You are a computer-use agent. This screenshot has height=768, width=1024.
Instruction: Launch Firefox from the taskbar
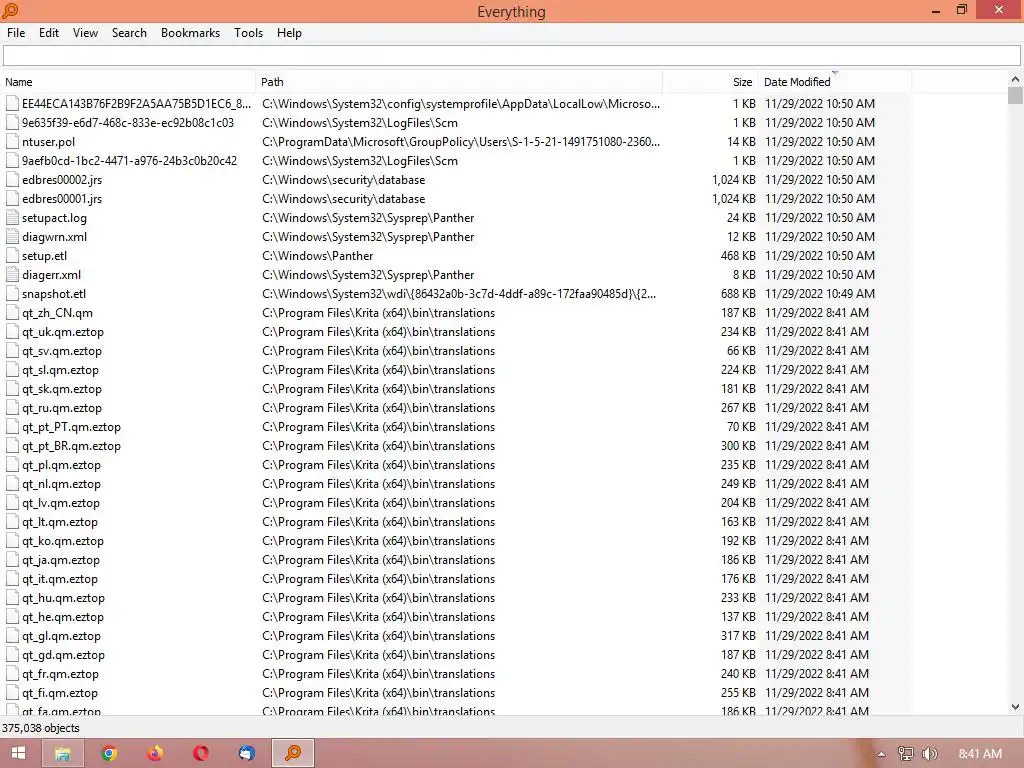(x=155, y=753)
